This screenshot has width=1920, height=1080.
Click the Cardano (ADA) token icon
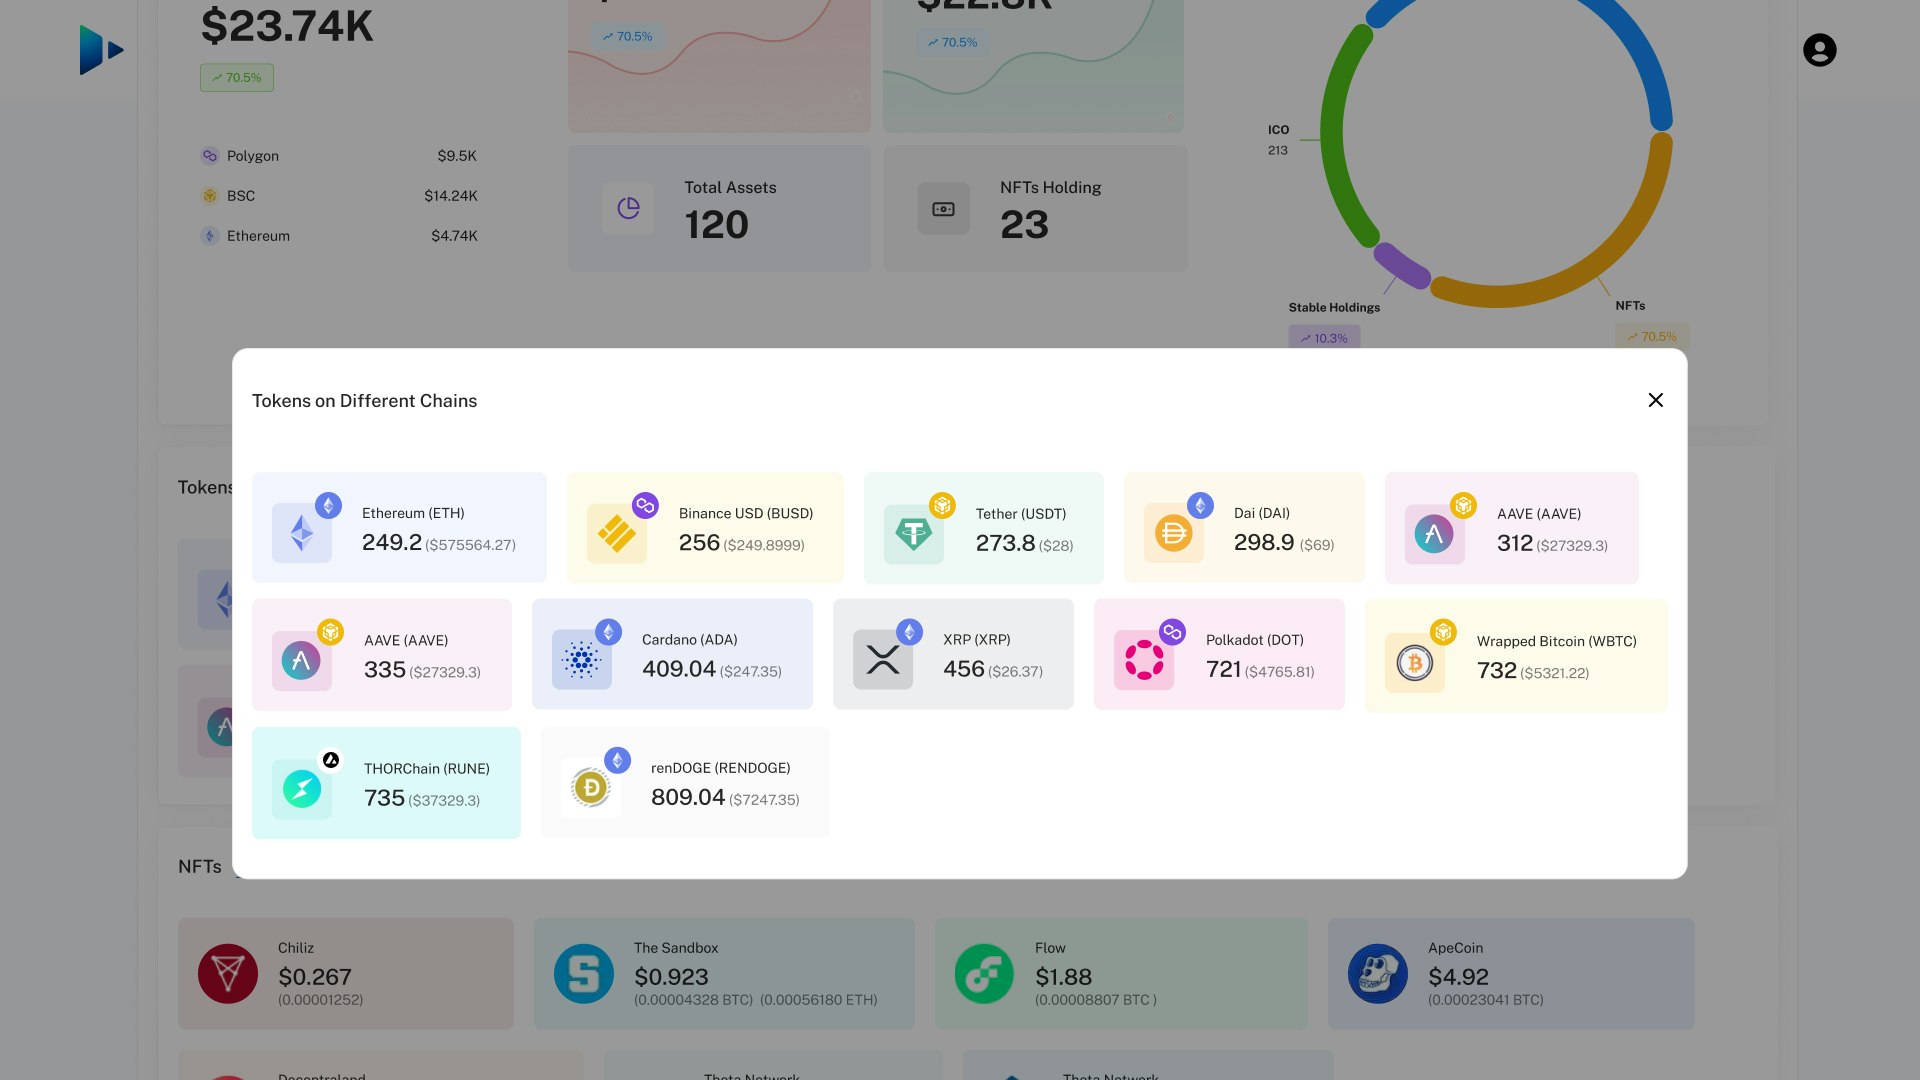tap(582, 660)
